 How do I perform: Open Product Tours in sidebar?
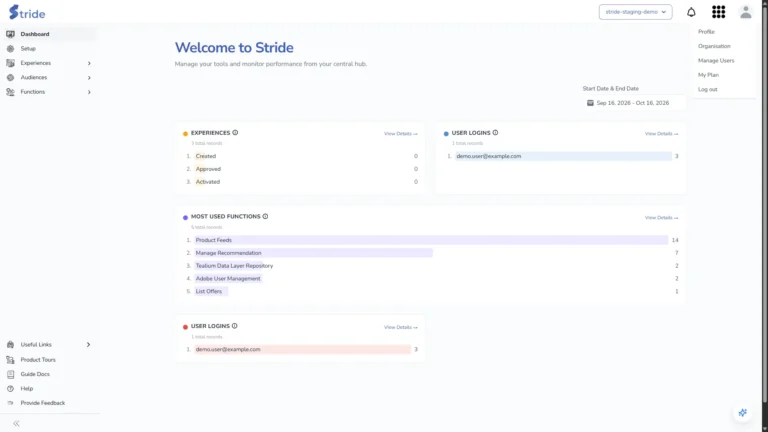tap(38, 360)
